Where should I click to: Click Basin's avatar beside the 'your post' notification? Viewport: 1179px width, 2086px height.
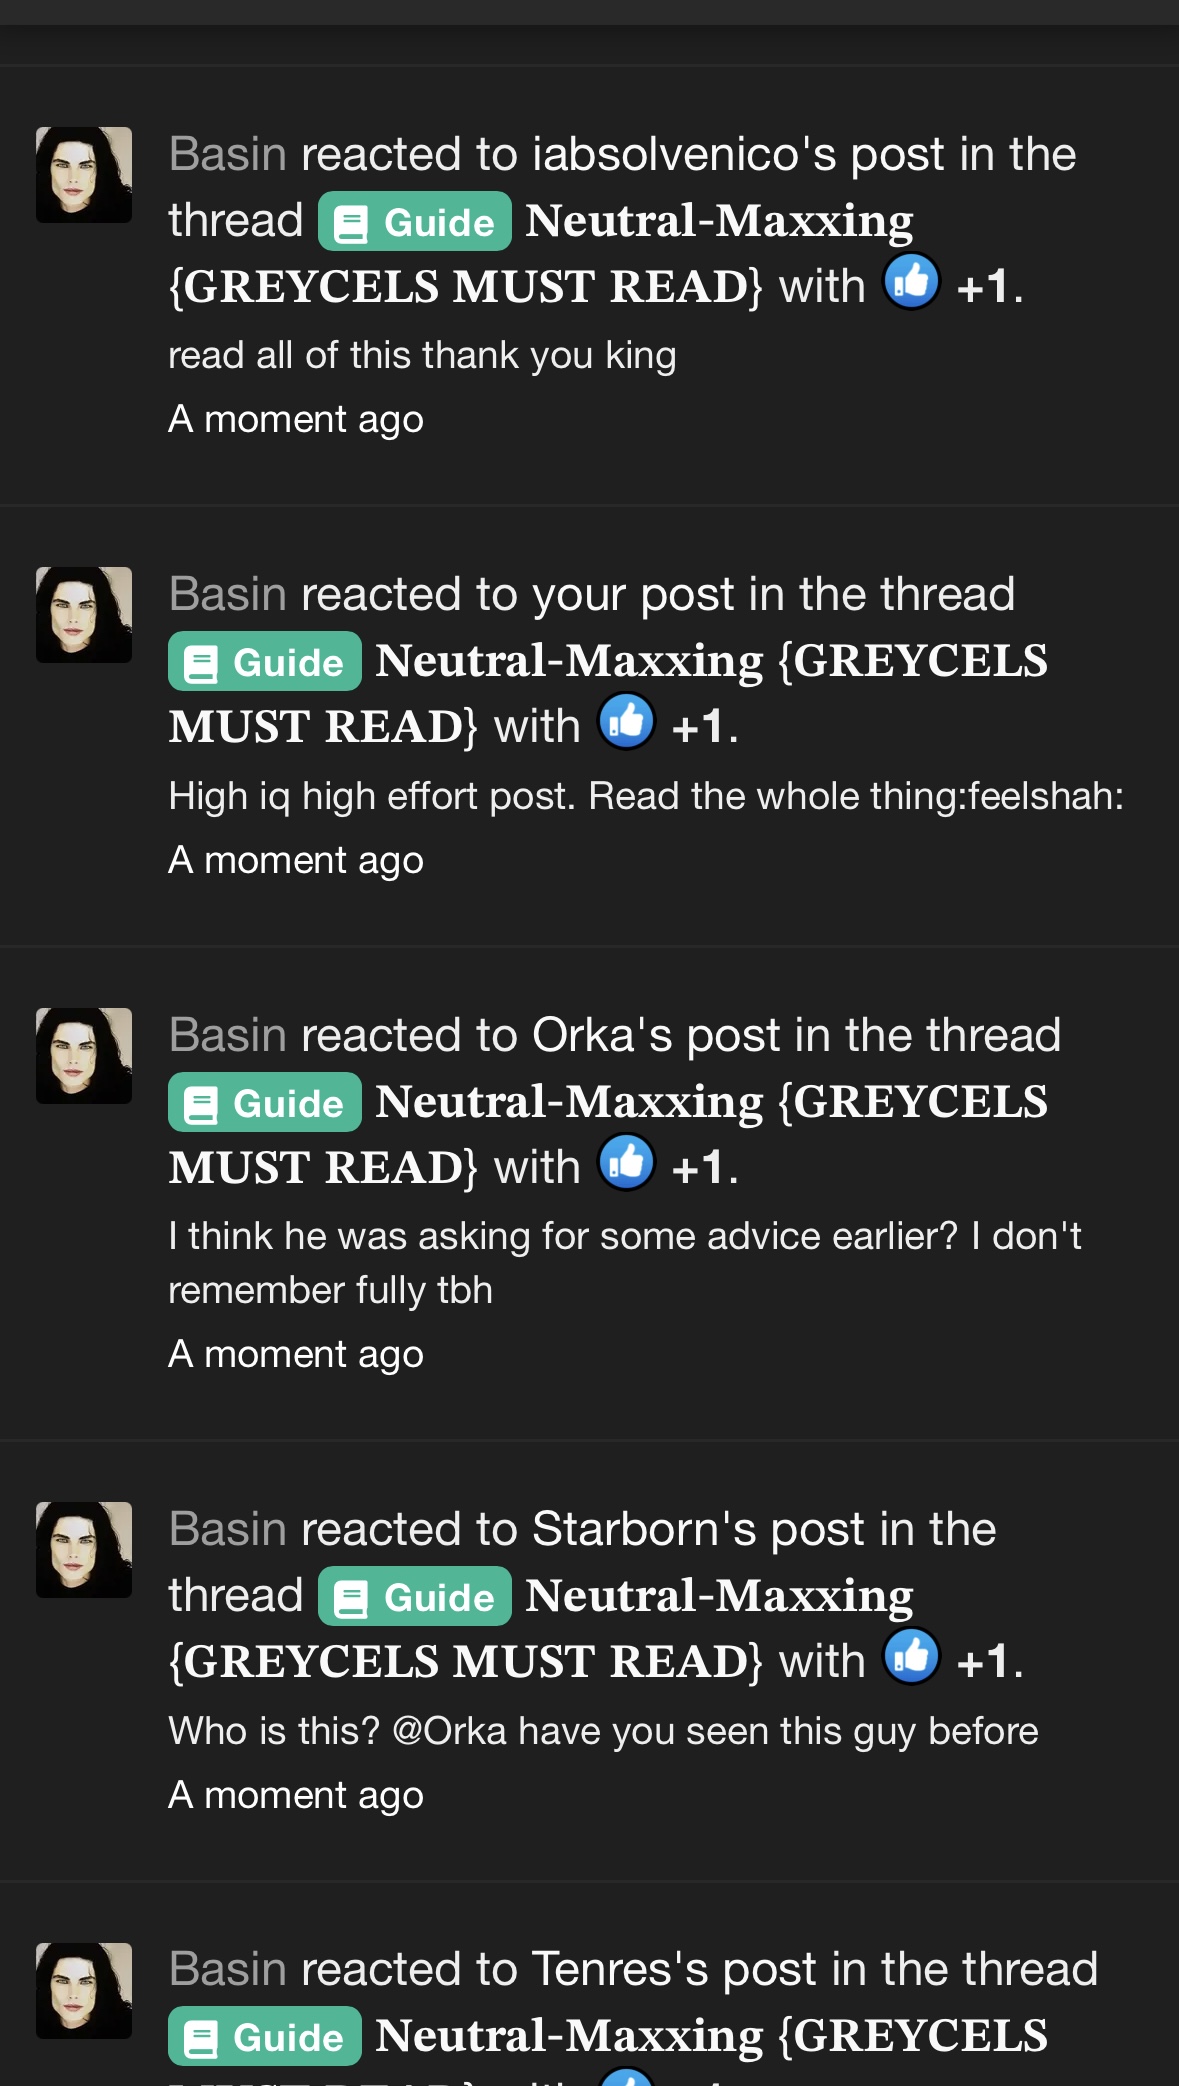(x=84, y=615)
